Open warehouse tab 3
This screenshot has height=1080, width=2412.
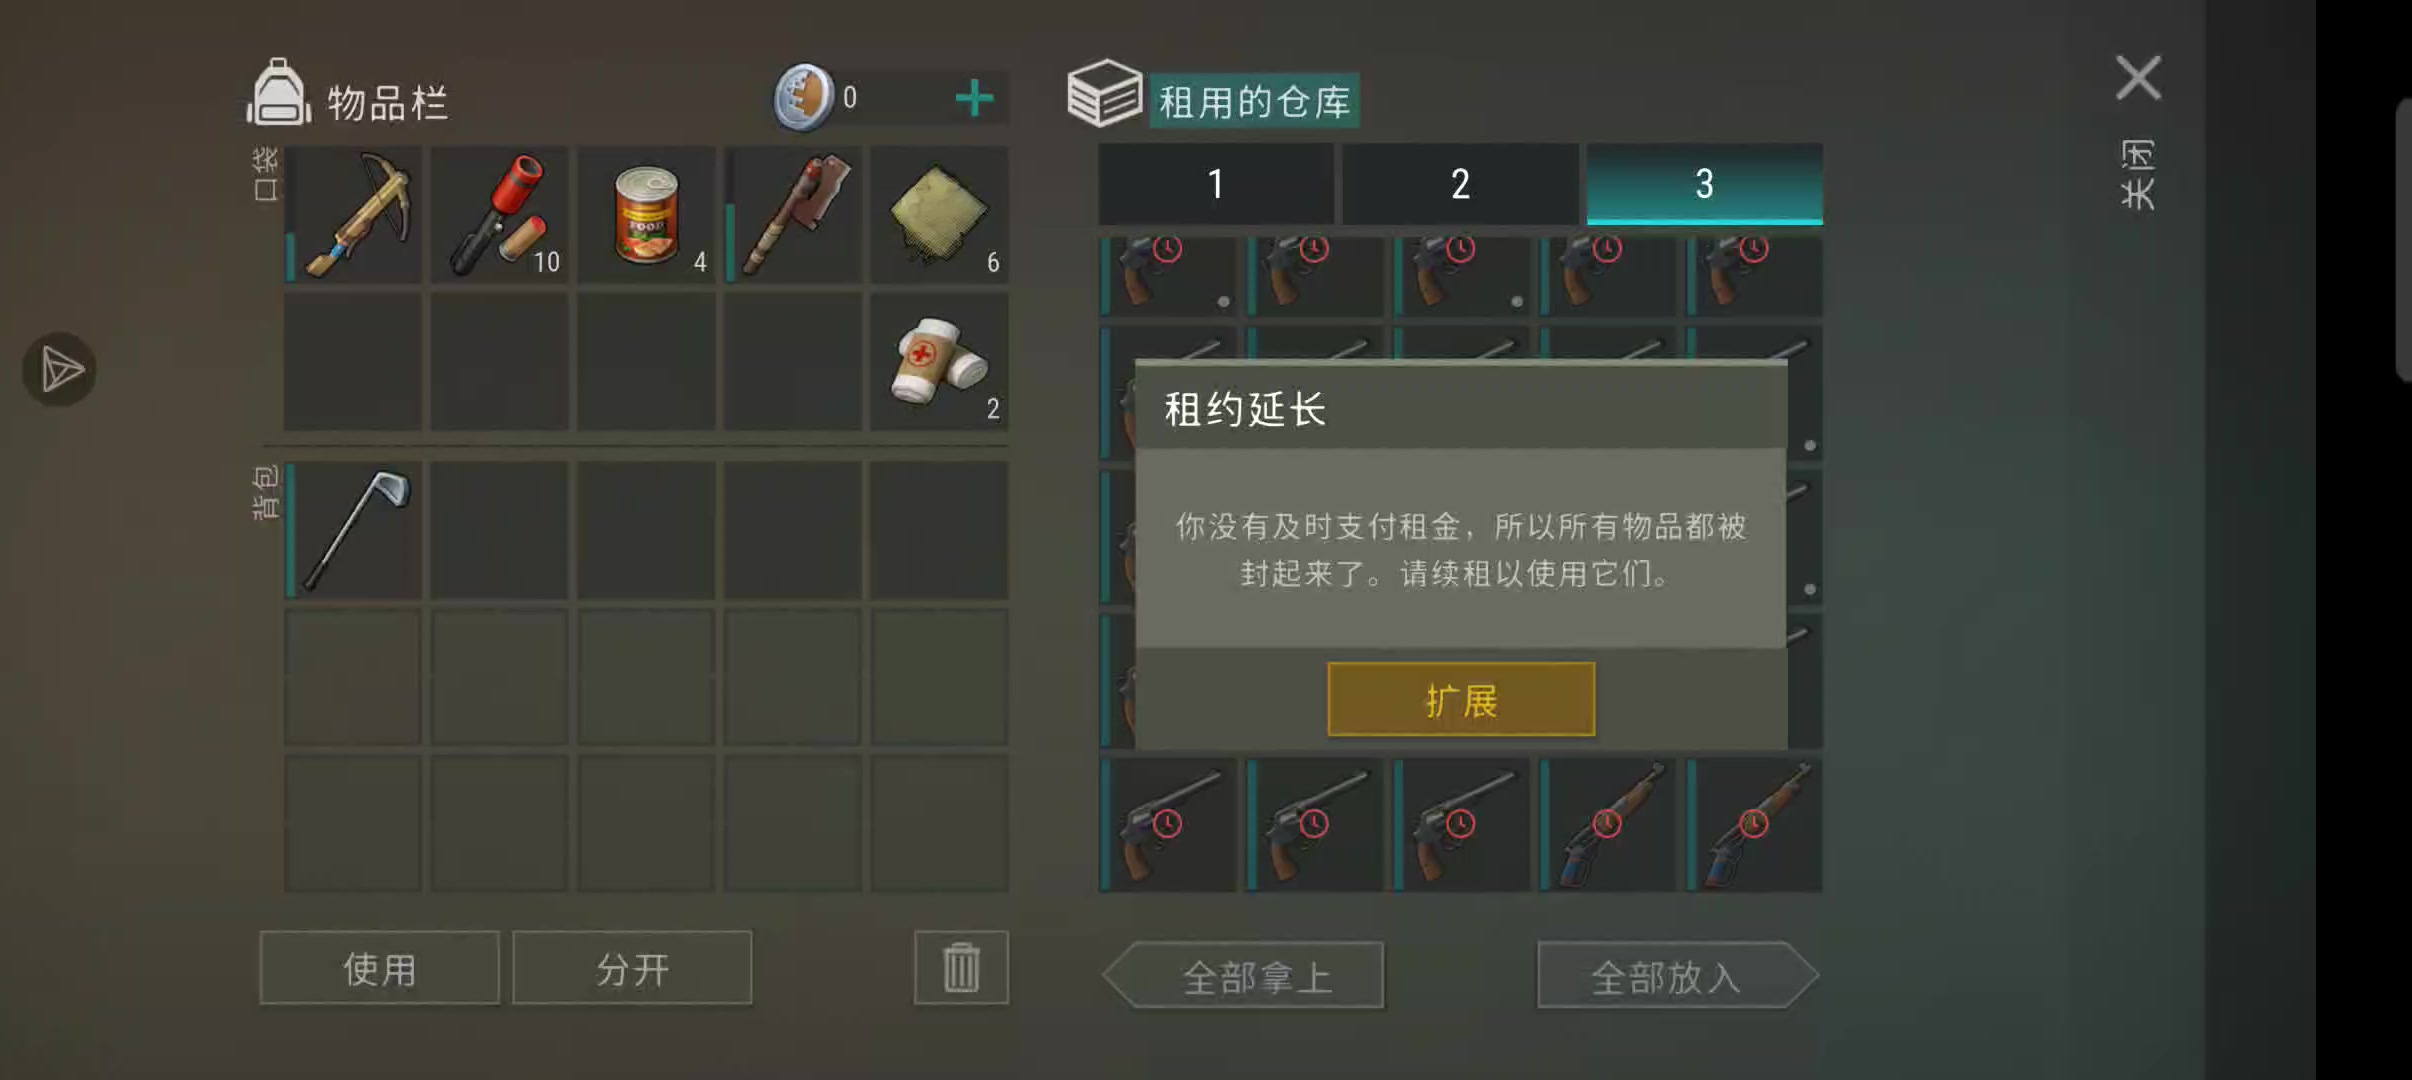click(x=1705, y=184)
